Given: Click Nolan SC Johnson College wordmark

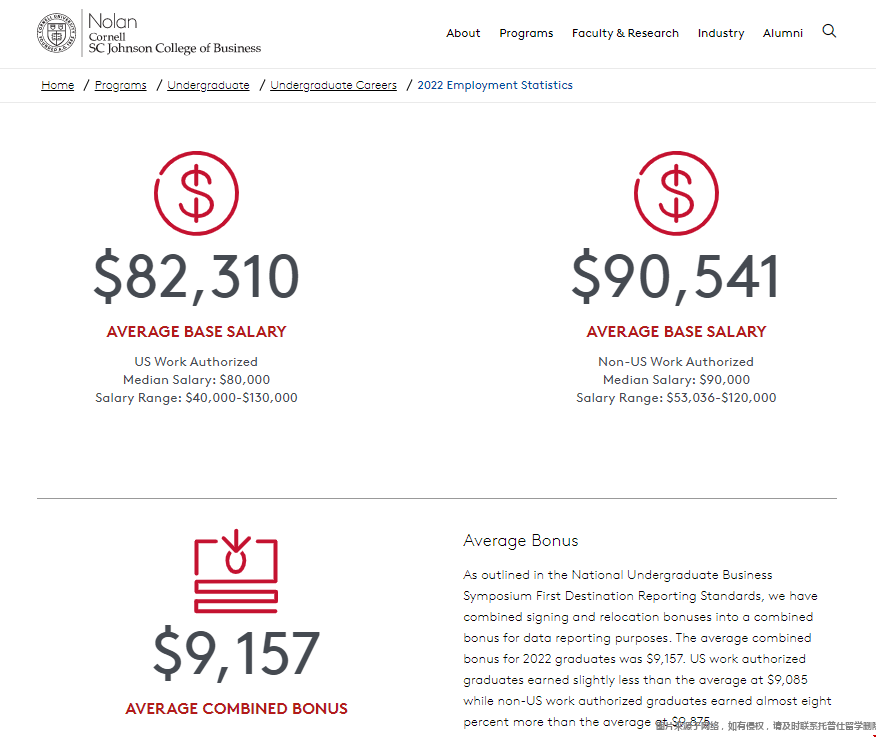Looking at the screenshot, I should pos(174,34).
